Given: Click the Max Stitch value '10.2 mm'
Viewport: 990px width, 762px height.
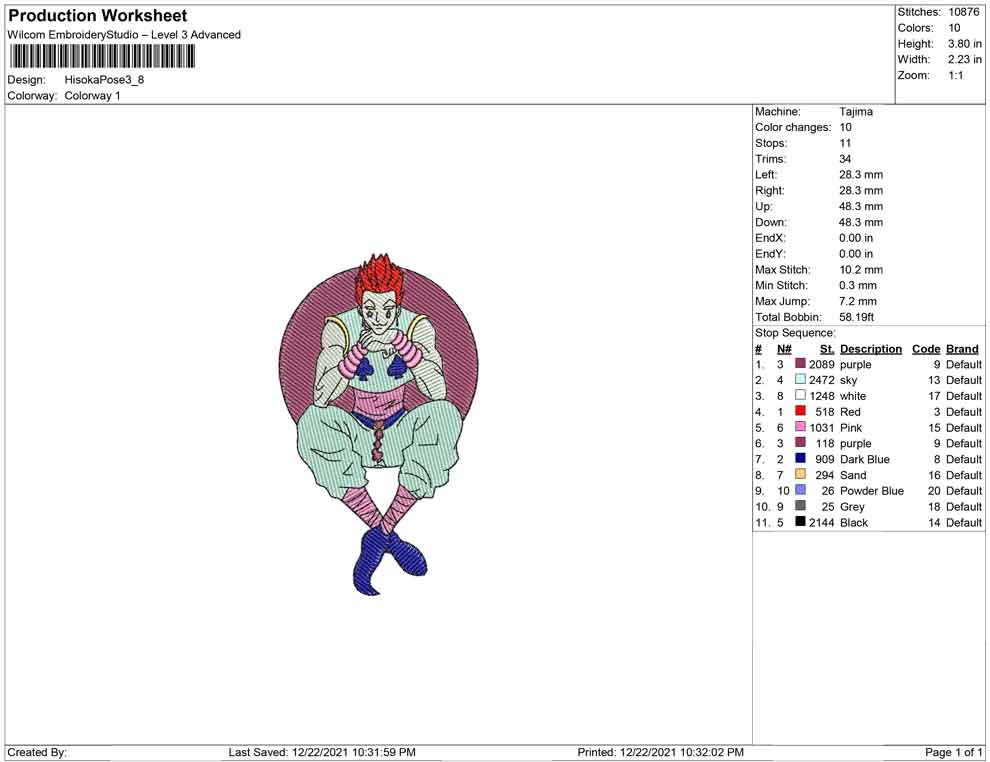Looking at the screenshot, I should (861, 270).
